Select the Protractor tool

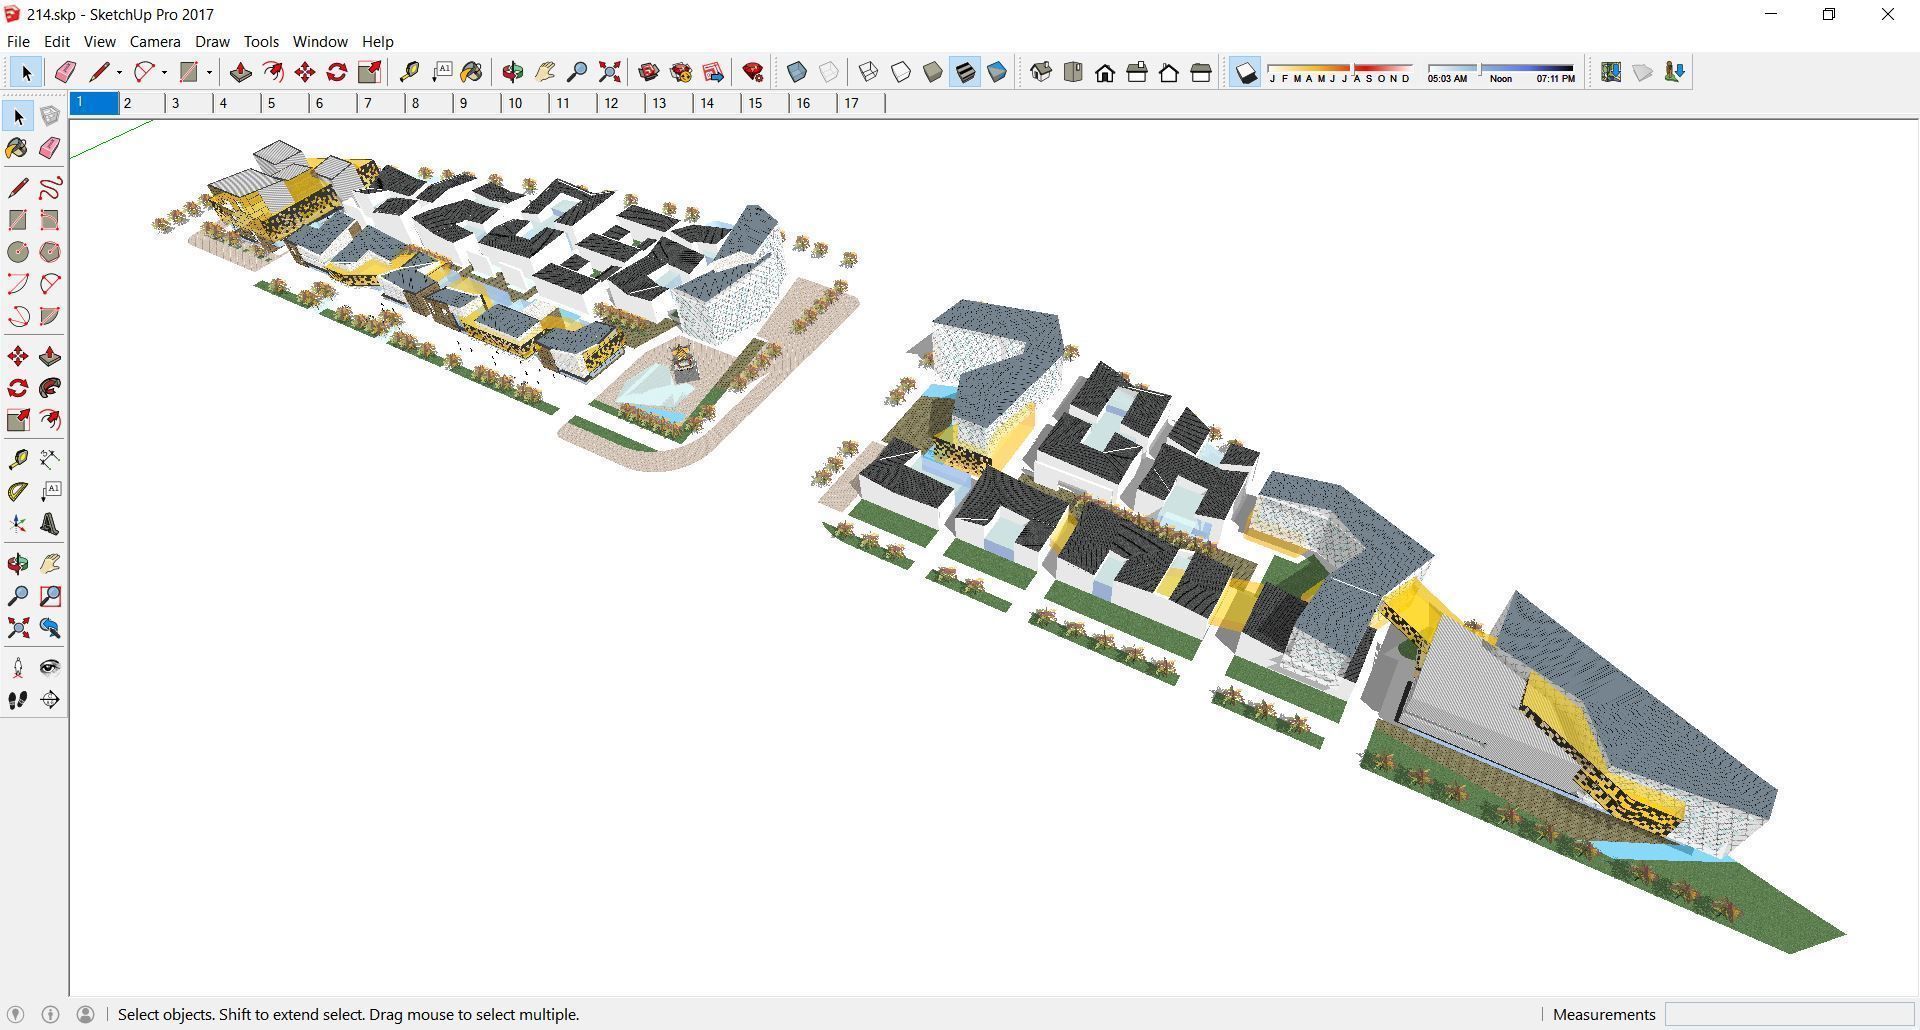18,492
